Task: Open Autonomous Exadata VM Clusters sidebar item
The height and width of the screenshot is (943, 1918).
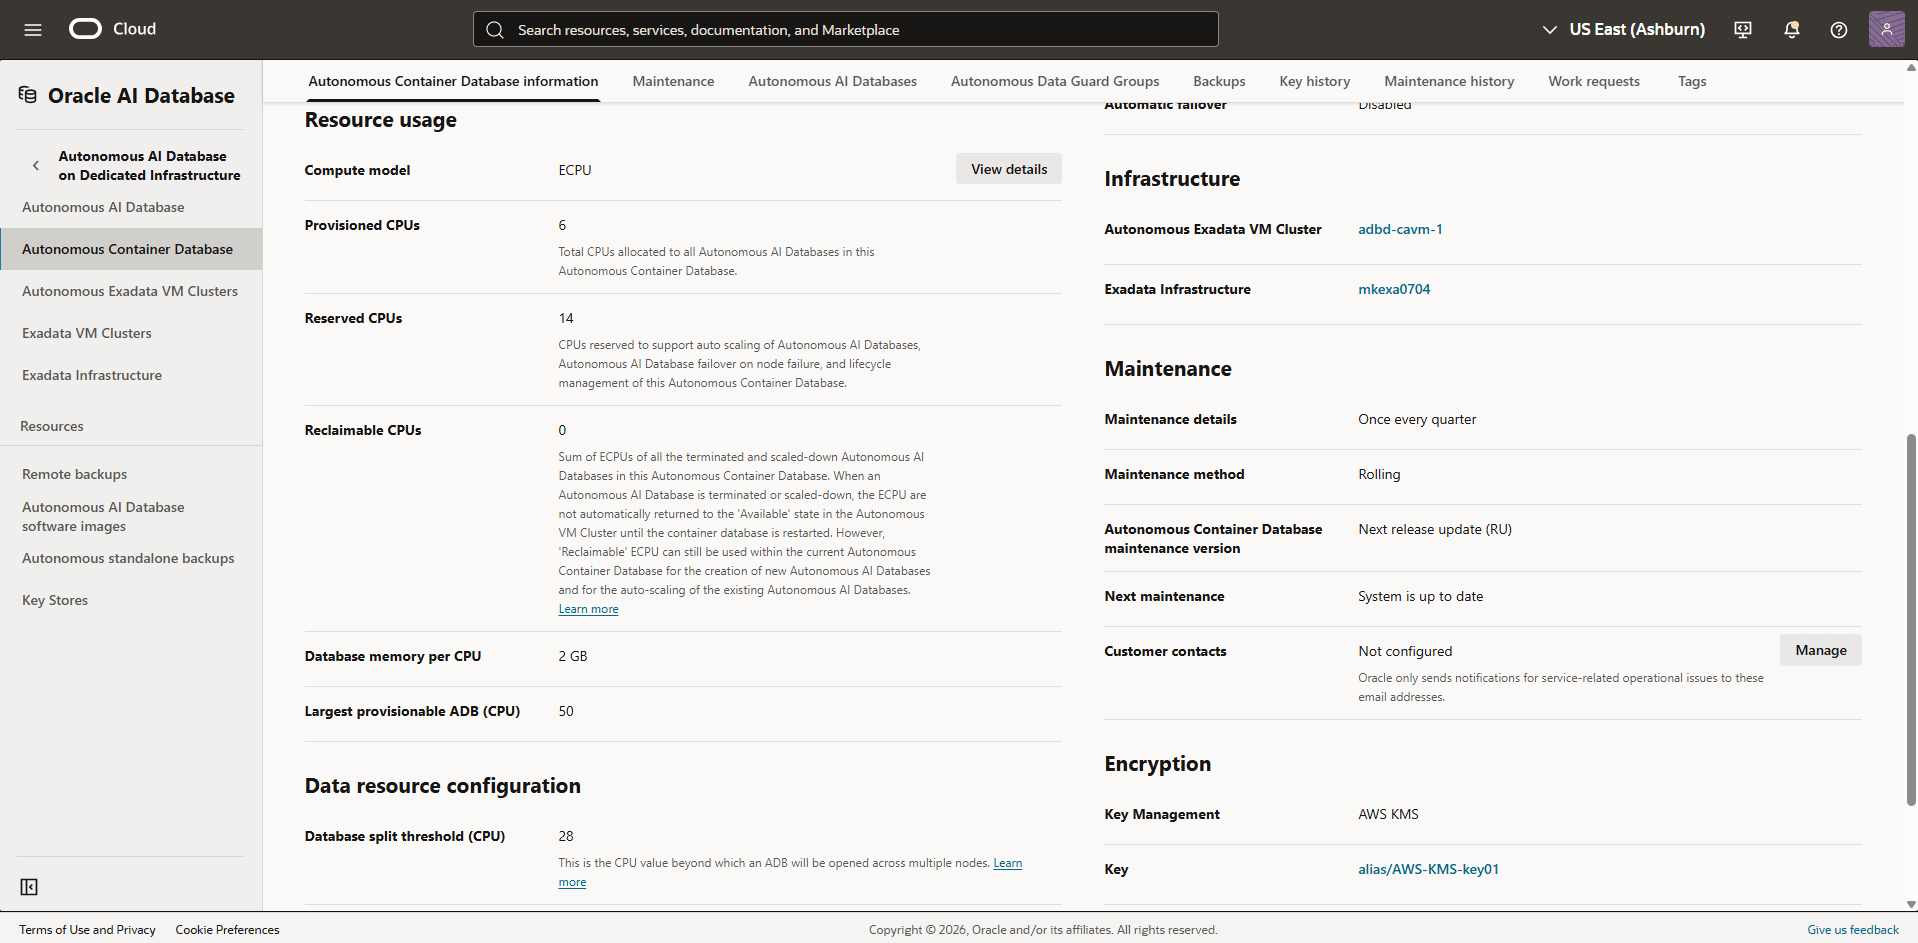Action: tap(130, 291)
